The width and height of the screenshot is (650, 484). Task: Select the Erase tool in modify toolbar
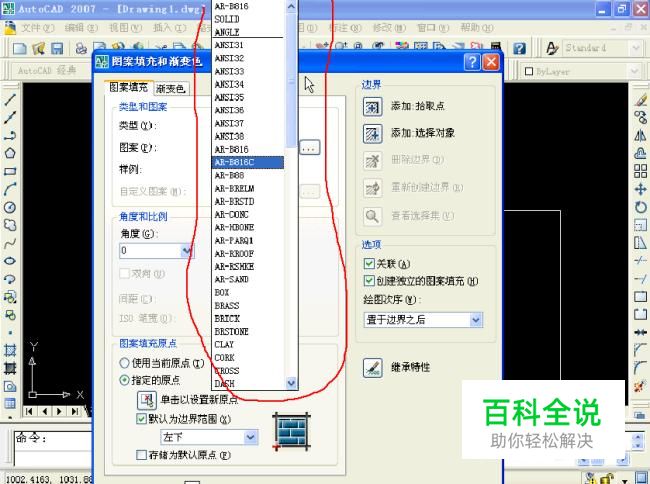tap(640, 100)
